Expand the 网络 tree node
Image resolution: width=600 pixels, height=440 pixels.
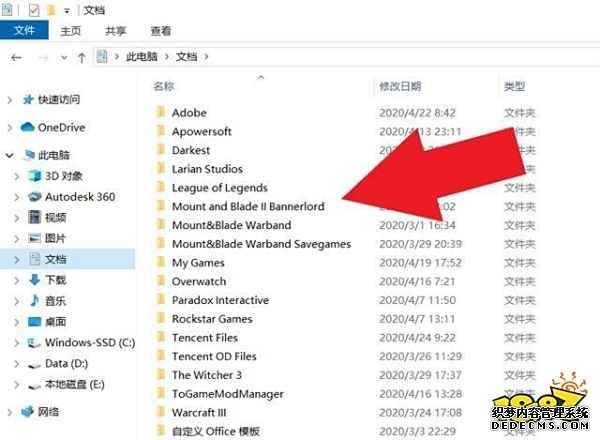pyautogui.click(x=10, y=412)
